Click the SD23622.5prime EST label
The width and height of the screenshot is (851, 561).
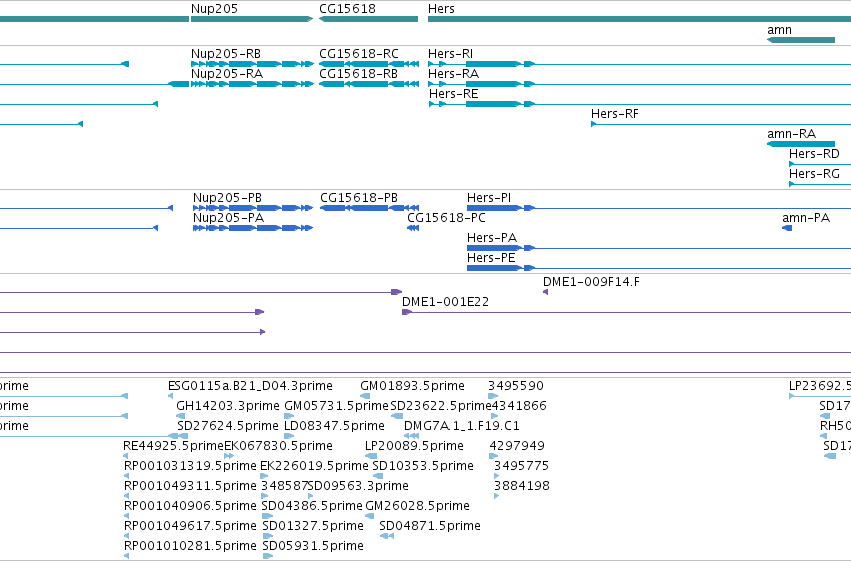point(441,406)
